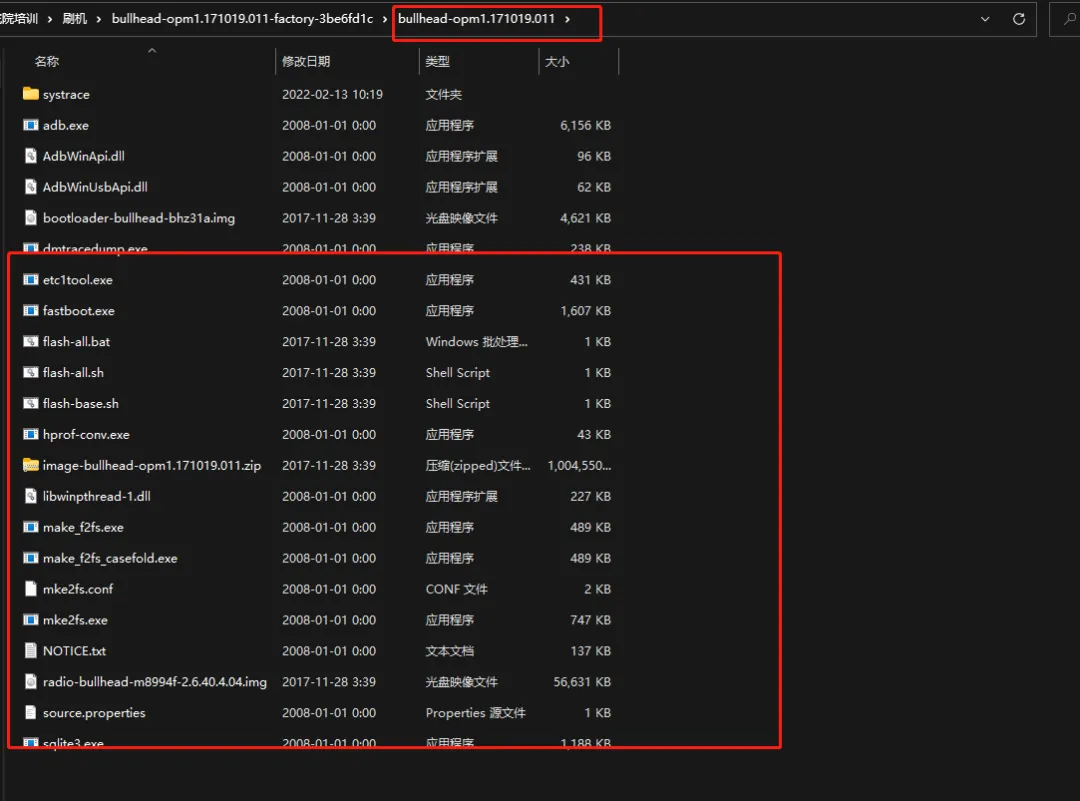Expand chevron after bullhead-opm1.171019.011 breadcrumb
The height and width of the screenshot is (801, 1080).
pos(568,19)
